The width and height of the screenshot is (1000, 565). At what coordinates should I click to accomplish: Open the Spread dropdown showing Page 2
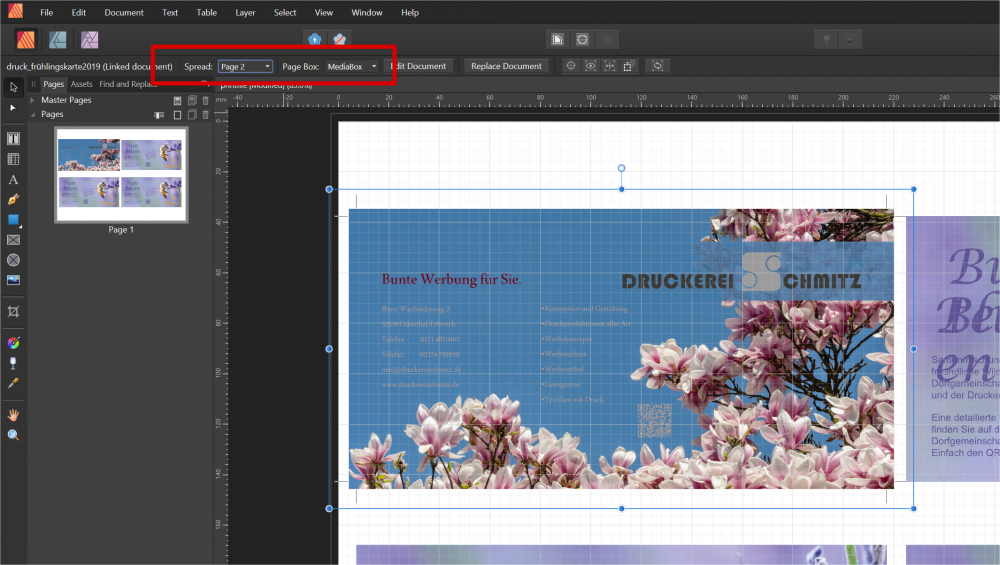click(x=246, y=66)
